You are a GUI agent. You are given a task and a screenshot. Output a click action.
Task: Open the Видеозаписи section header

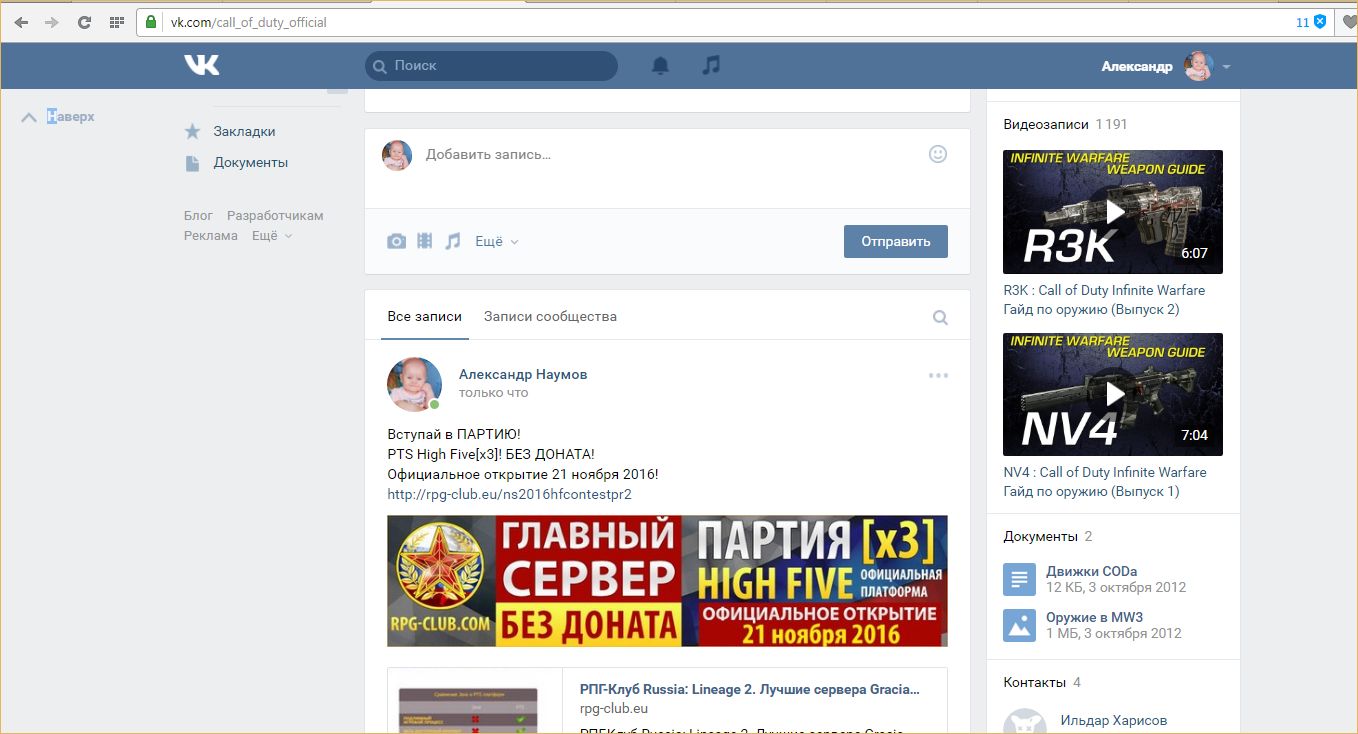(x=1046, y=124)
